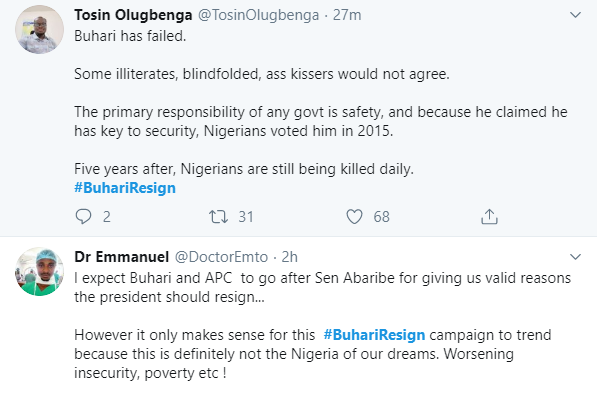The image size is (597, 393).
Task: Retweet Tosin Olugbenga's tweet using arrows icon
Action: click(x=219, y=216)
